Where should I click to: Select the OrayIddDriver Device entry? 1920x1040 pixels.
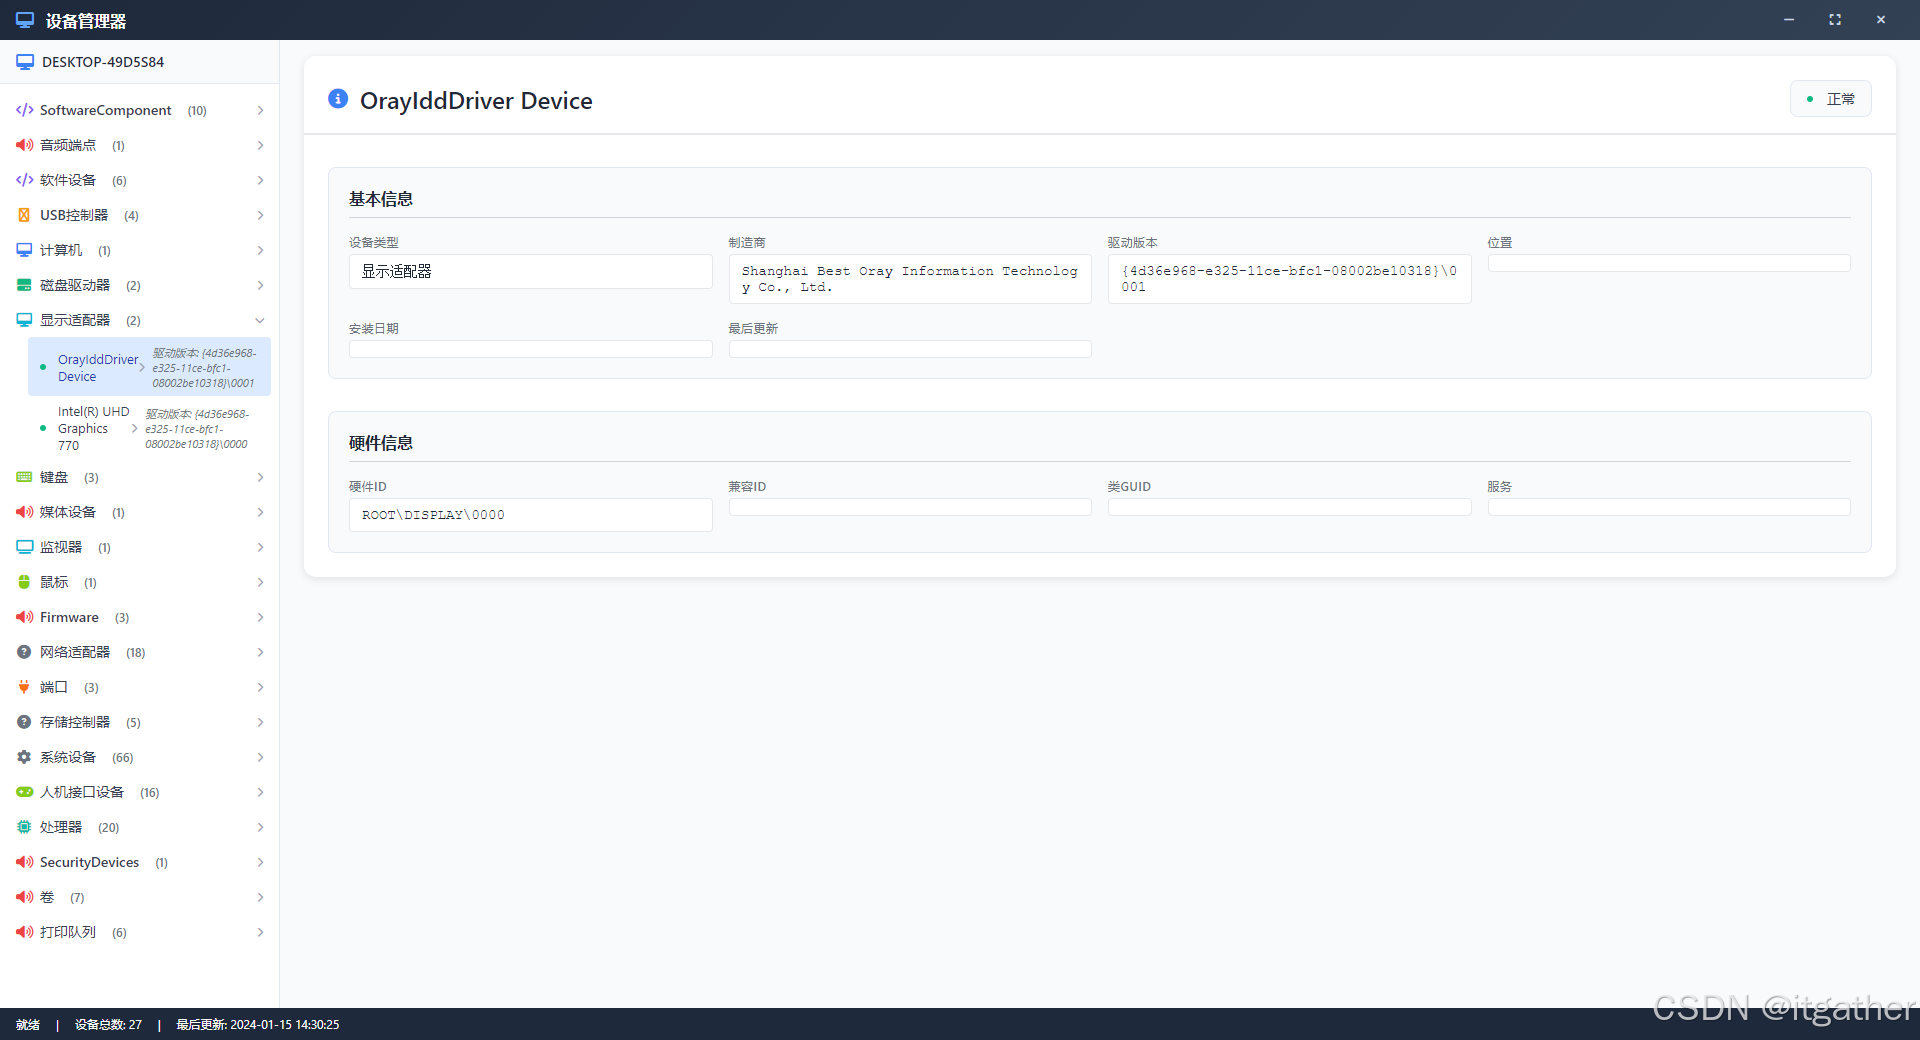[x=150, y=367]
